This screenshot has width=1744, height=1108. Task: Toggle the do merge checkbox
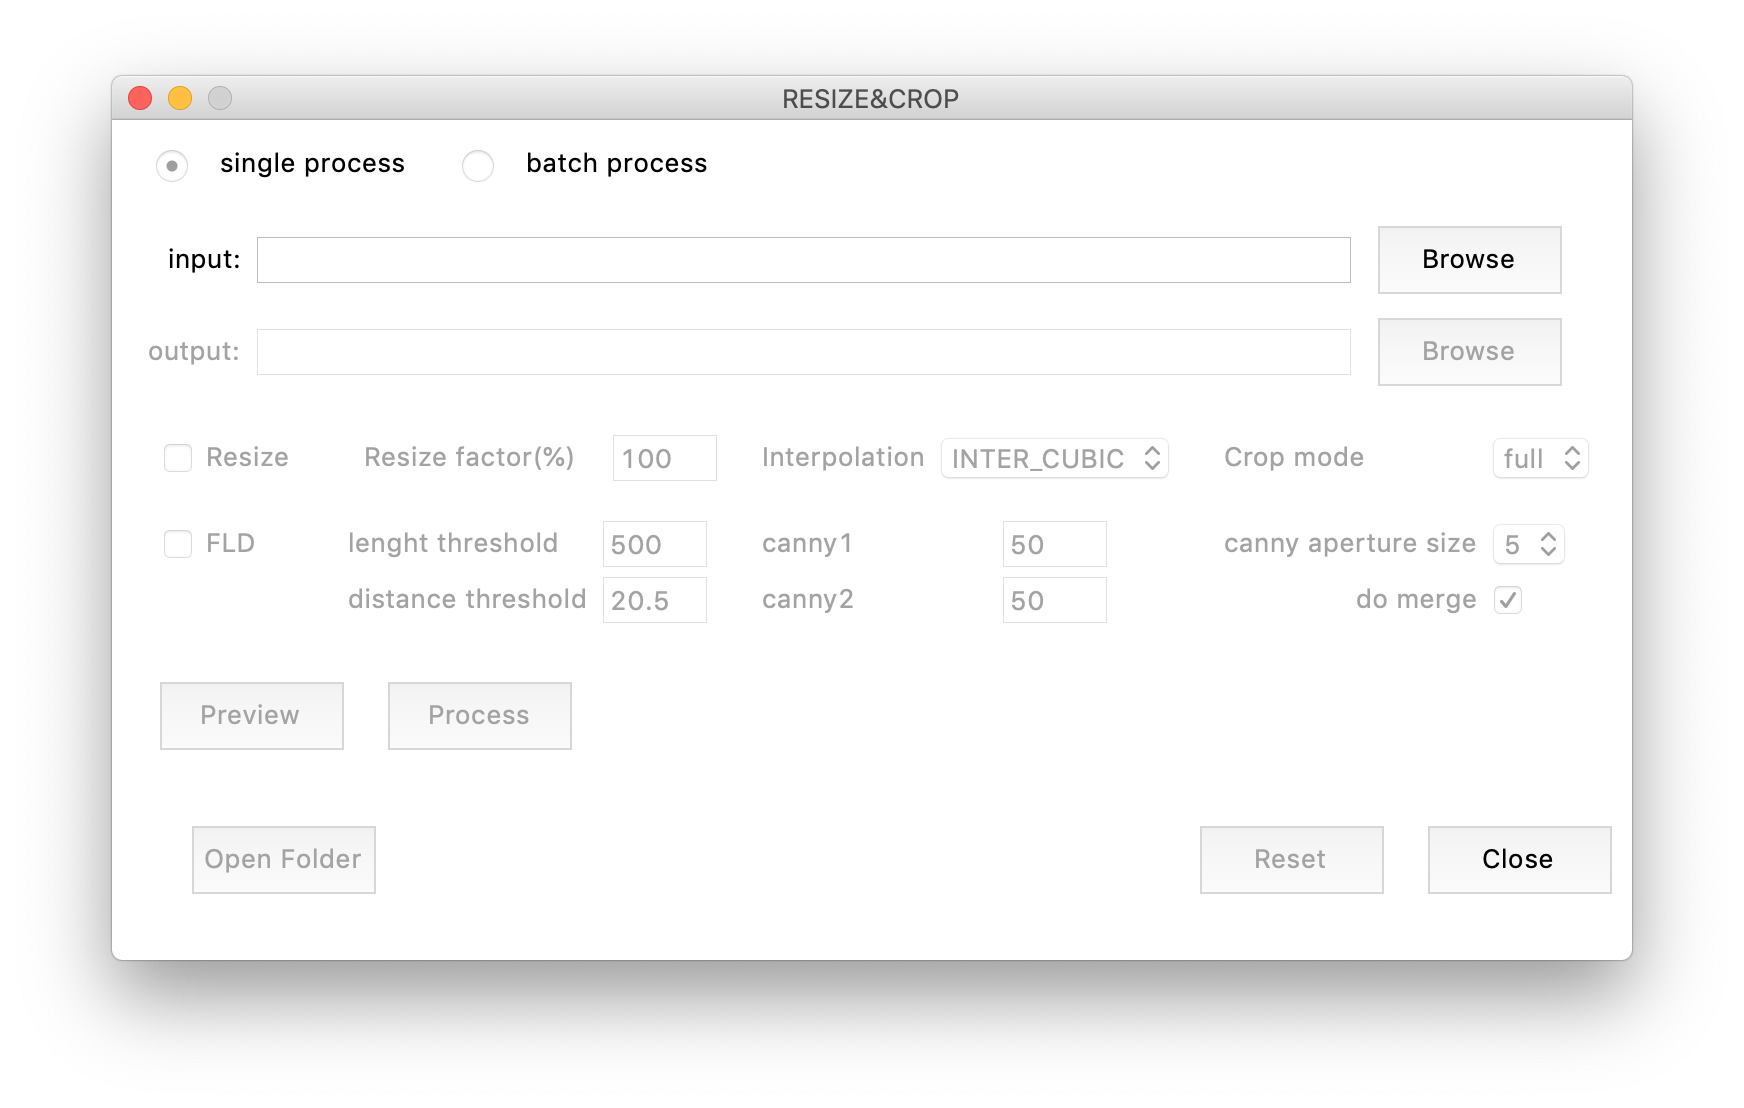tap(1507, 600)
